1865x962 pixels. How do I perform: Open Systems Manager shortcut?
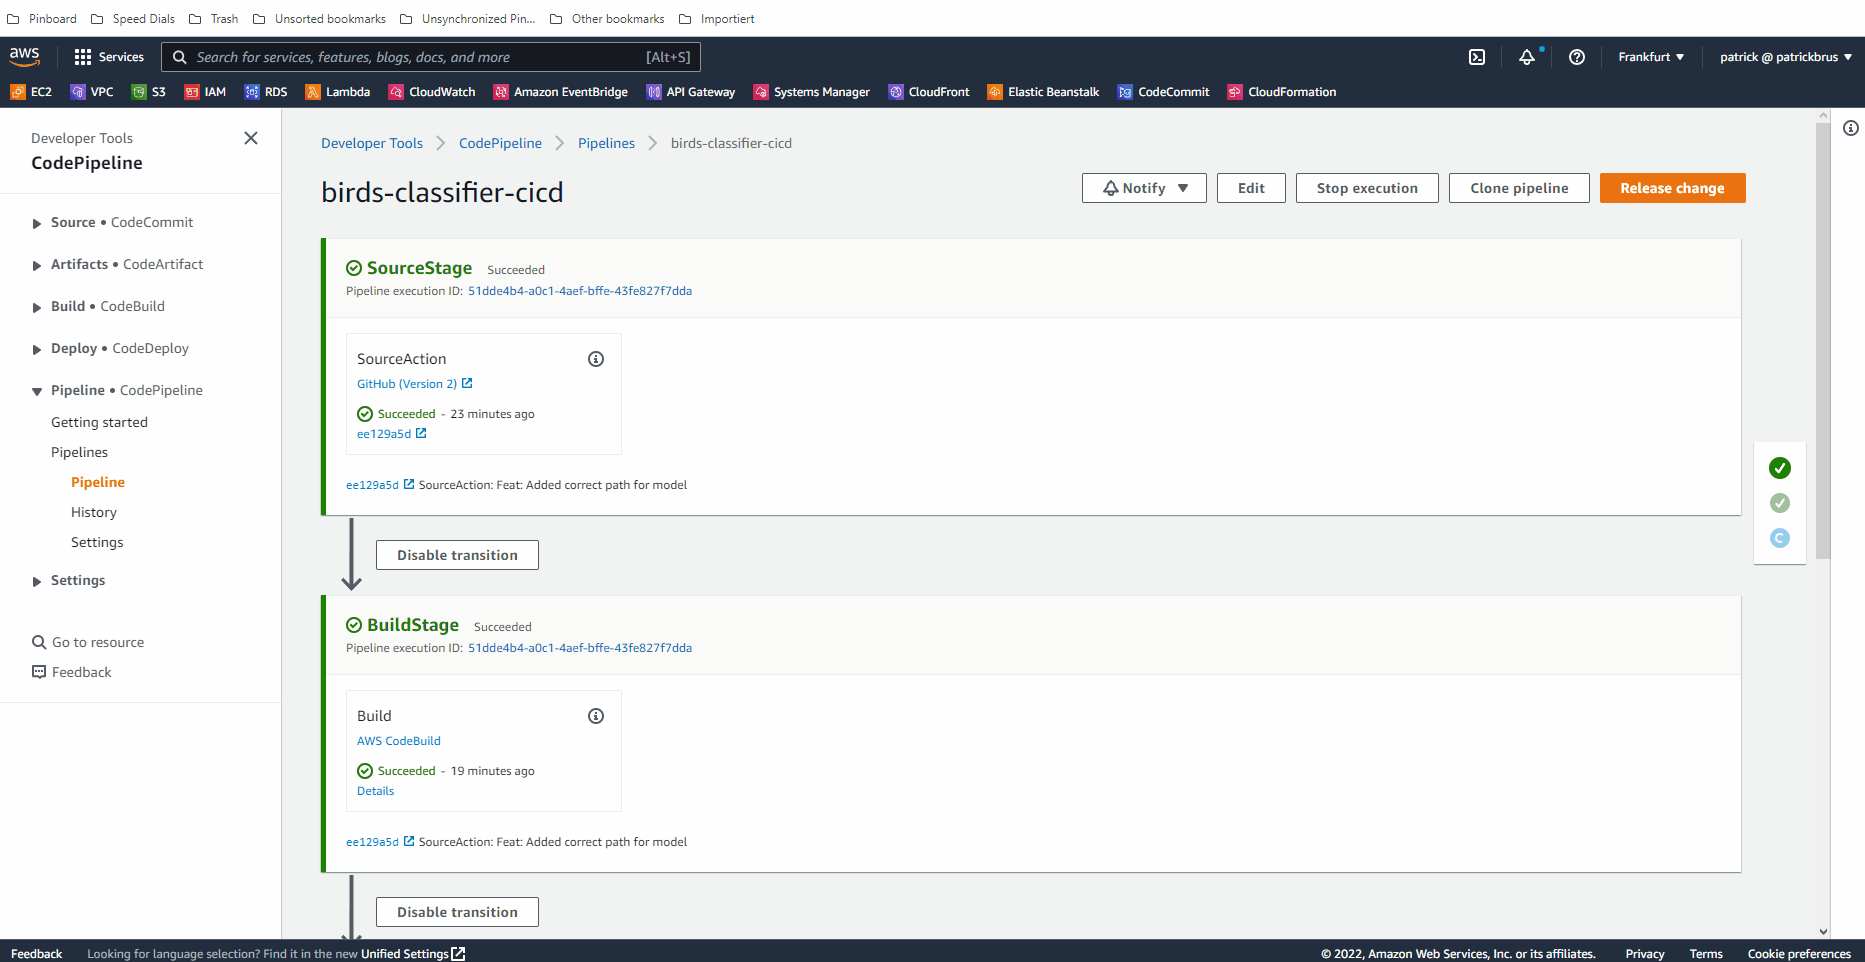click(812, 92)
